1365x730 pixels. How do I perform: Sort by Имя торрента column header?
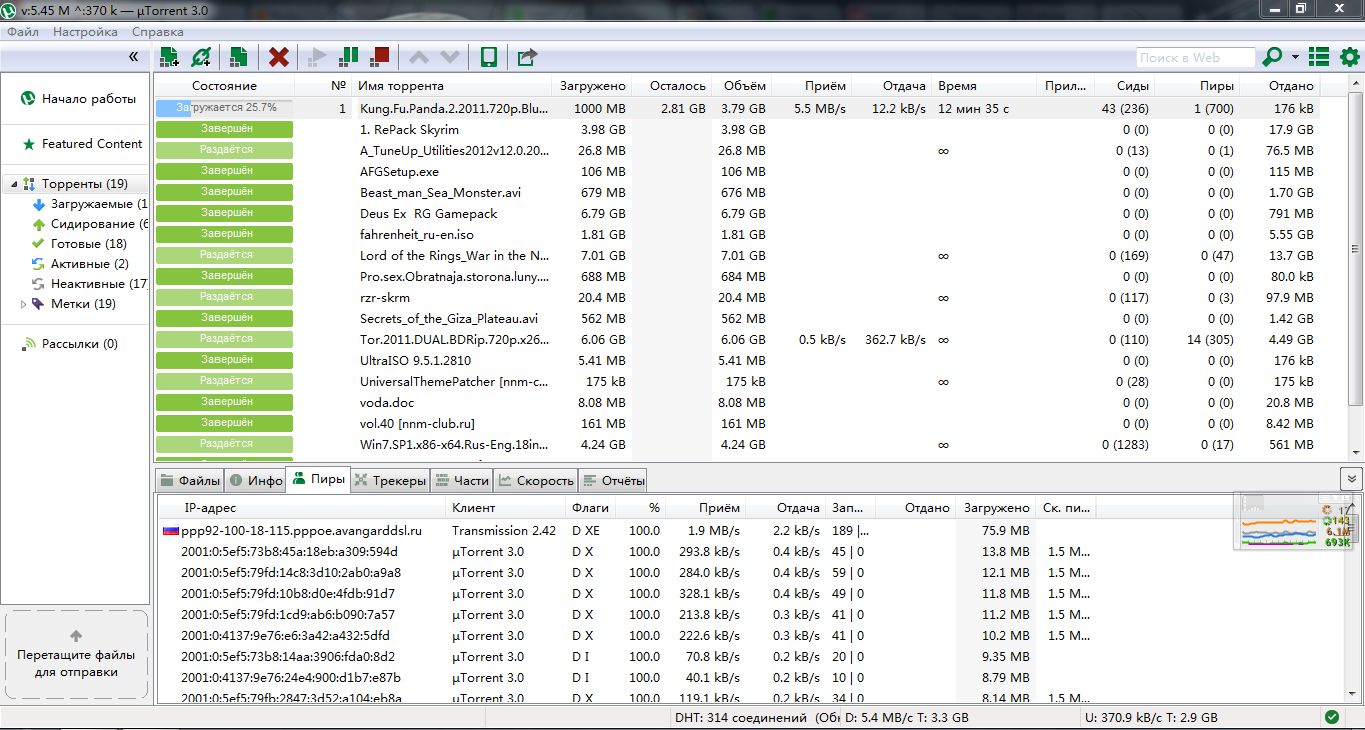coord(452,86)
